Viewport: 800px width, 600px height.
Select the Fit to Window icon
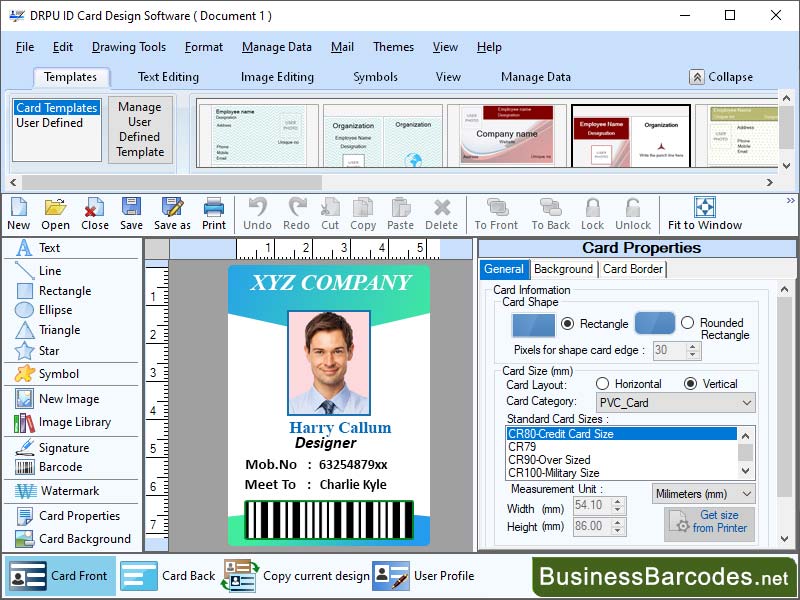tap(705, 213)
